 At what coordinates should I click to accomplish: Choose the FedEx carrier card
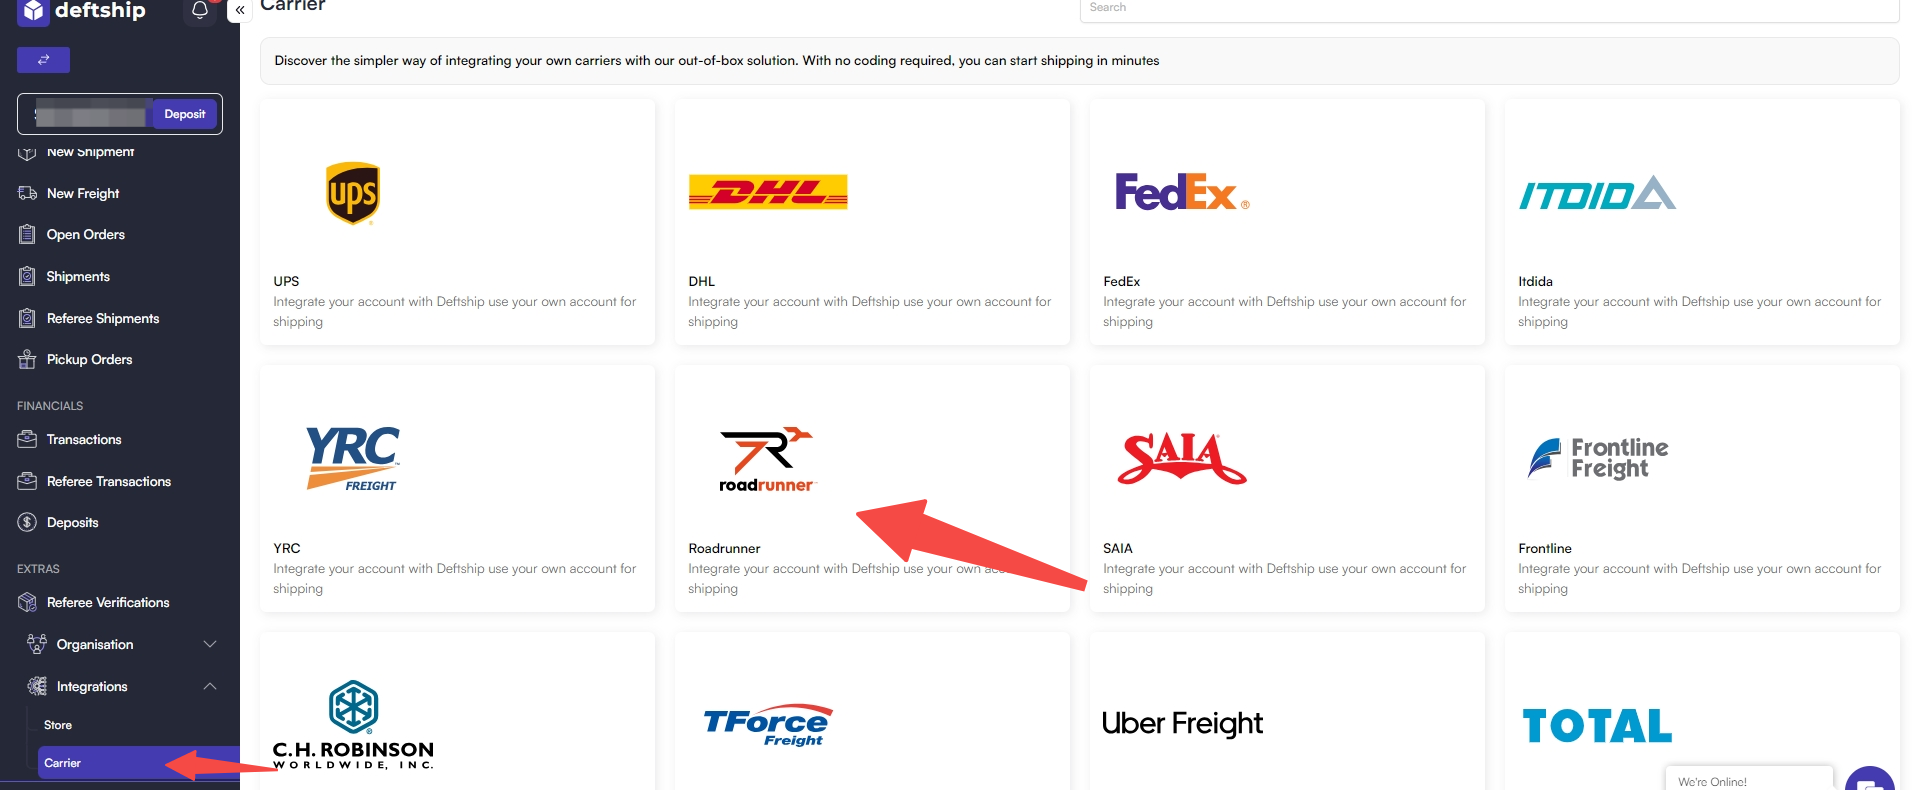[1287, 222]
